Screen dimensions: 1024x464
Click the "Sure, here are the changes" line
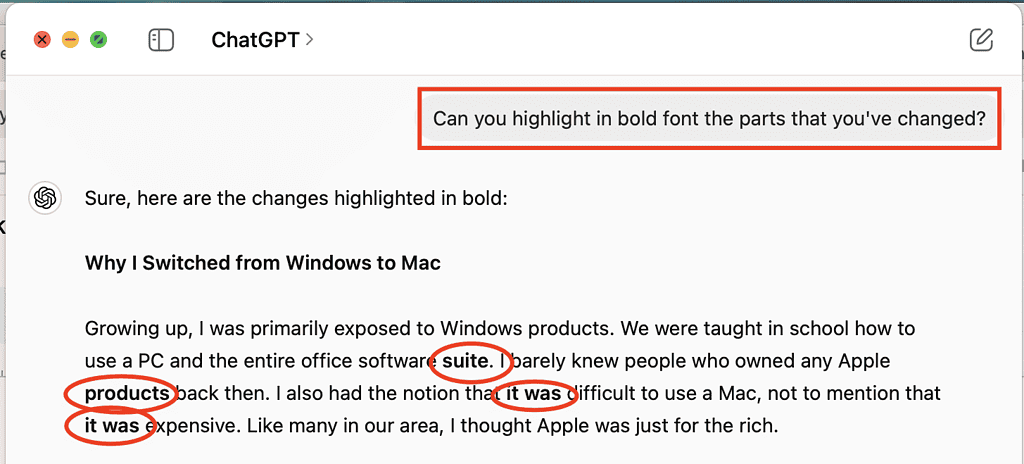[x=297, y=199]
